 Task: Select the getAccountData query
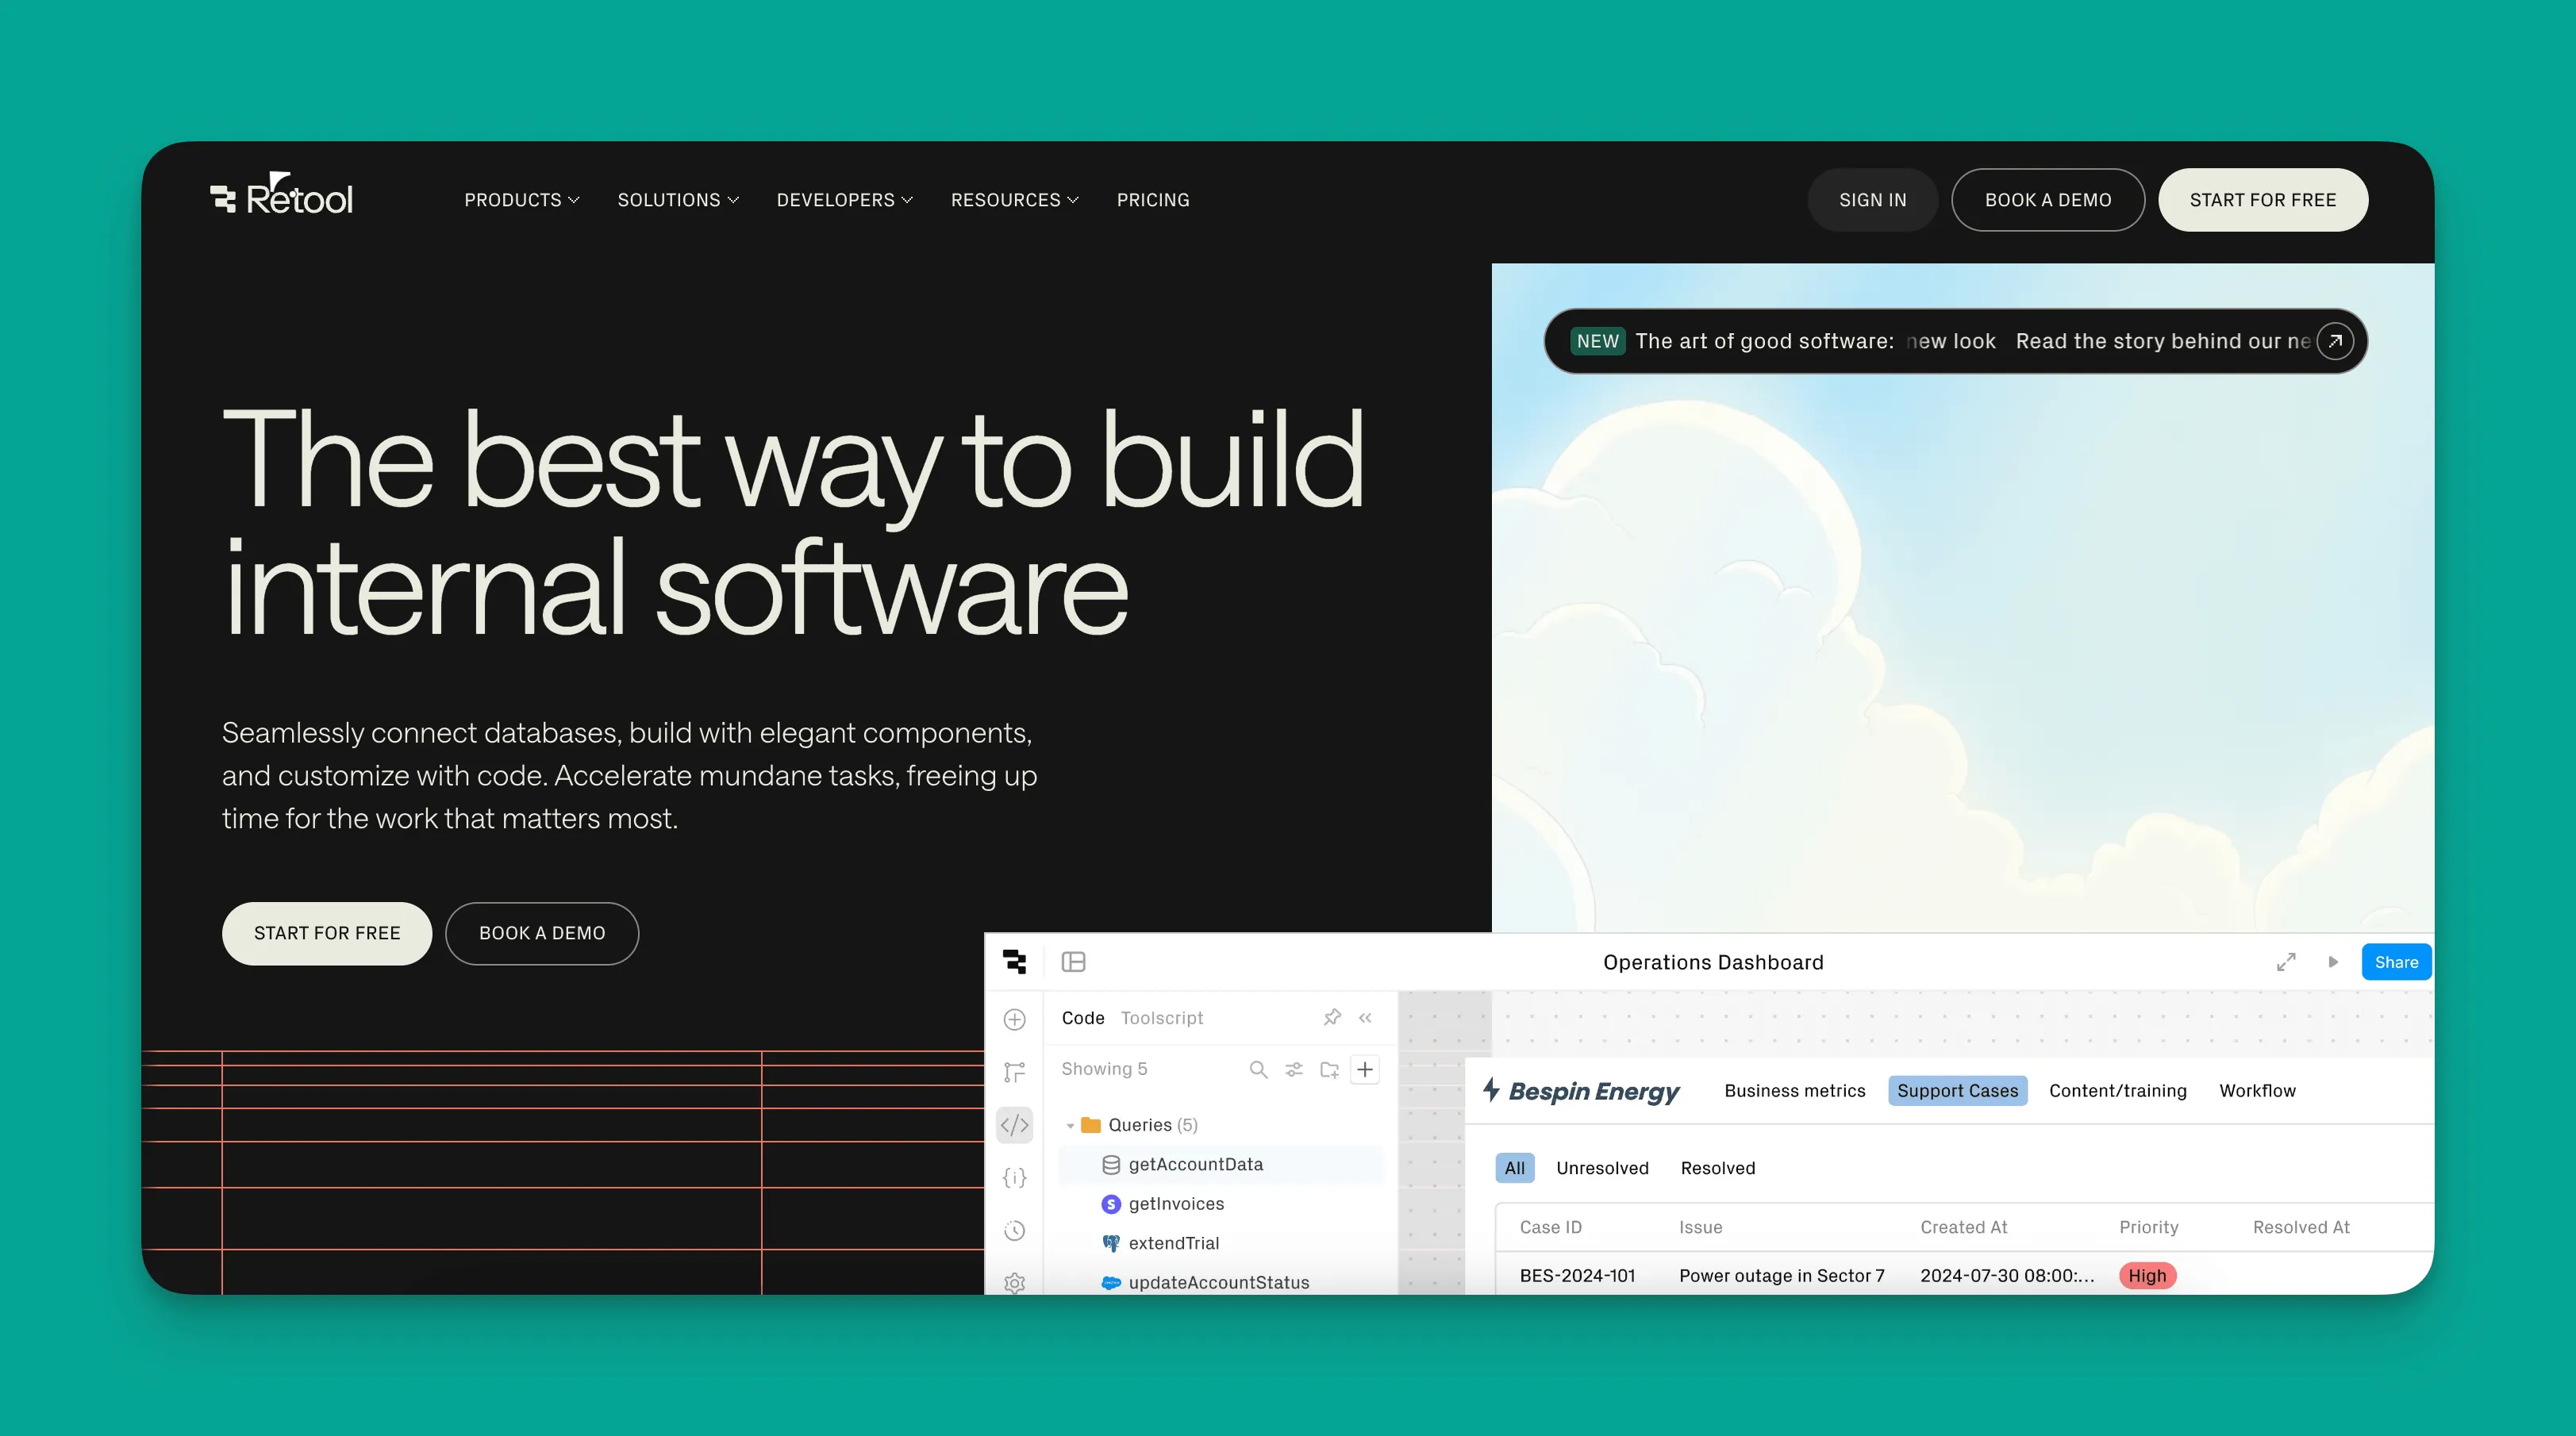(x=1195, y=1164)
